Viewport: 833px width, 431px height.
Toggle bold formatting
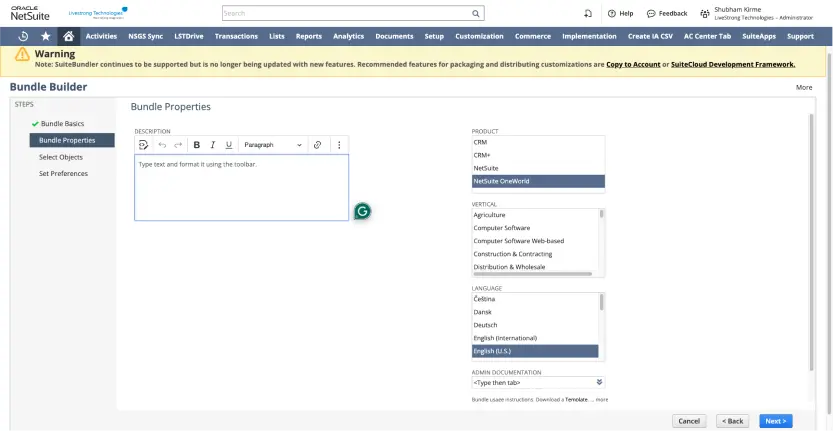pyautogui.click(x=197, y=145)
